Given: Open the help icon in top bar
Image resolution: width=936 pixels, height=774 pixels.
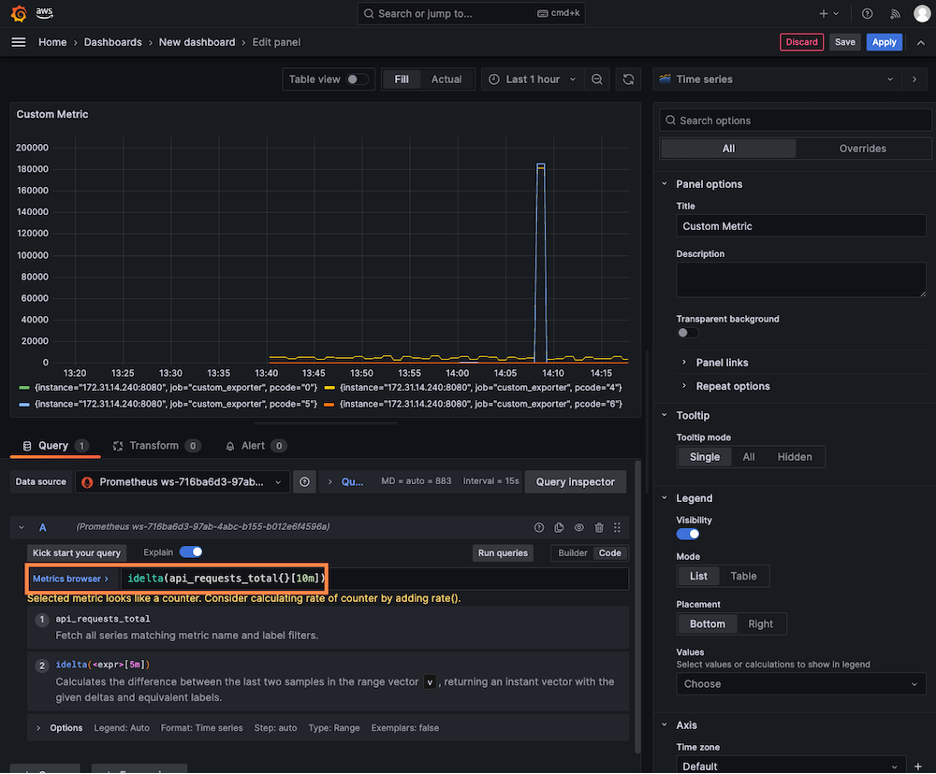Looking at the screenshot, I should click(x=867, y=14).
